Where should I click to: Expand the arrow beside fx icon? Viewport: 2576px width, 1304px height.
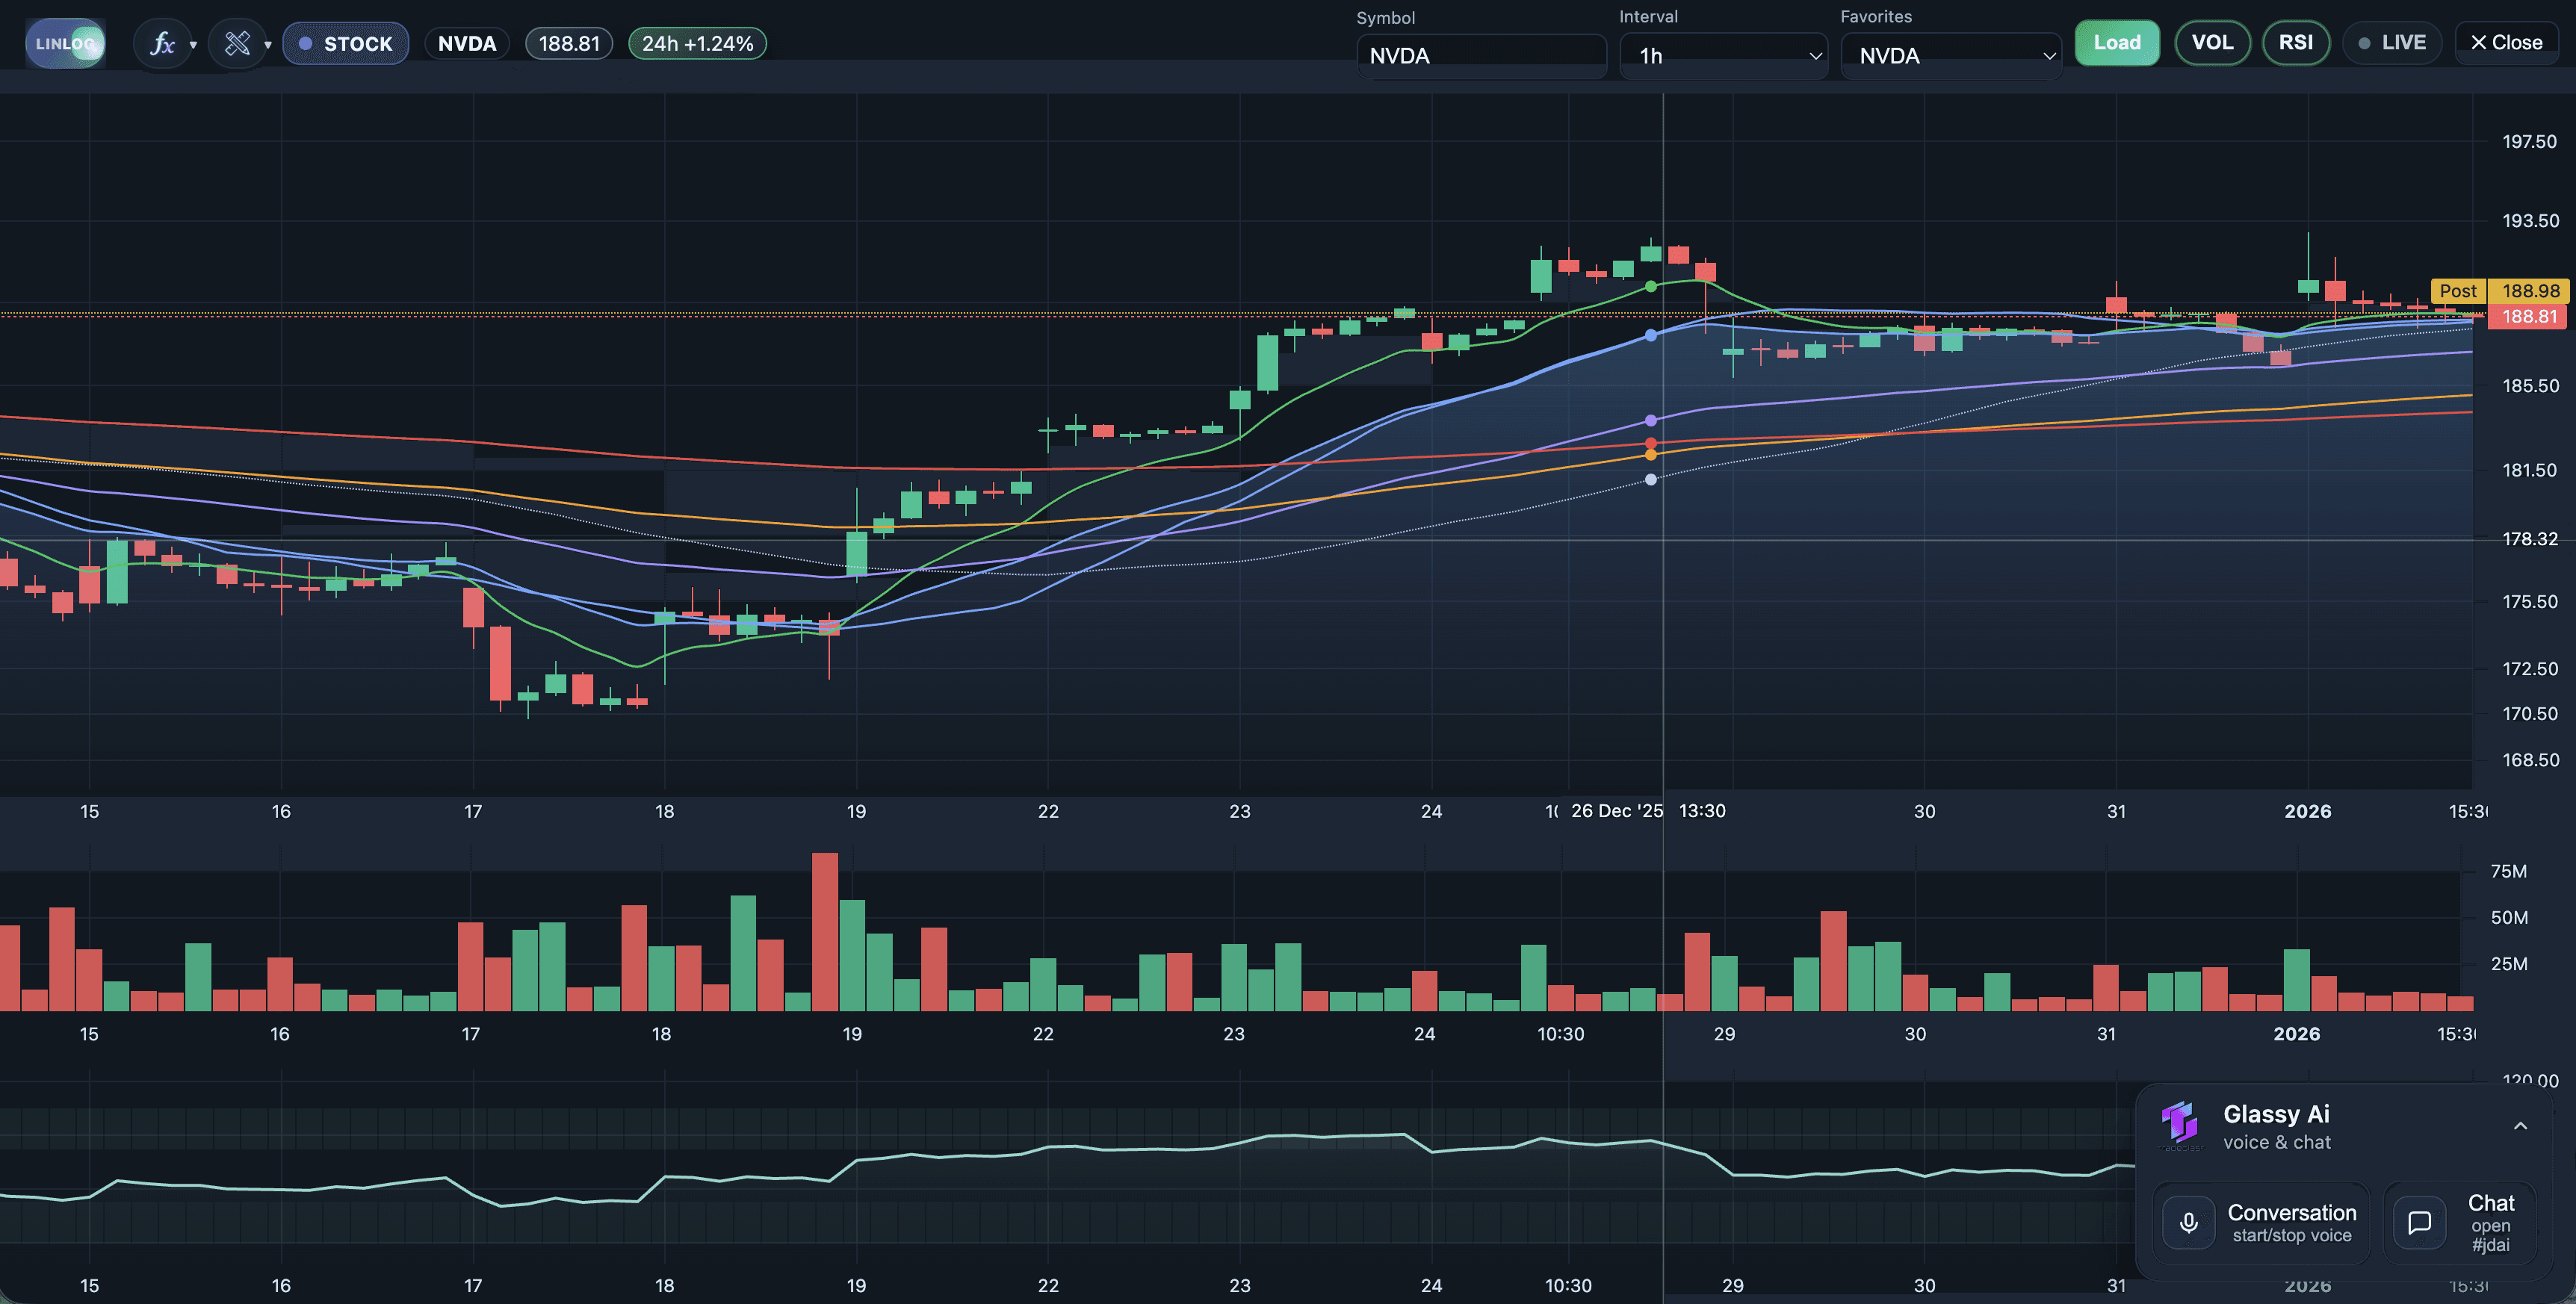coord(193,45)
